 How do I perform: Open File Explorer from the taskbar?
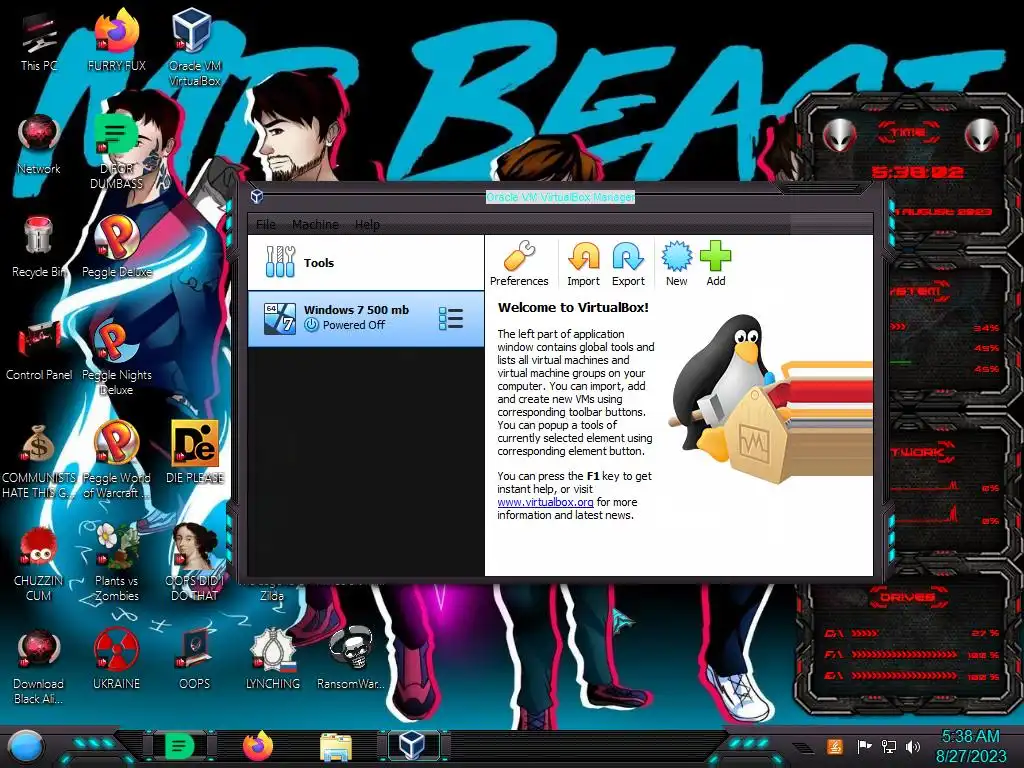(336, 746)
